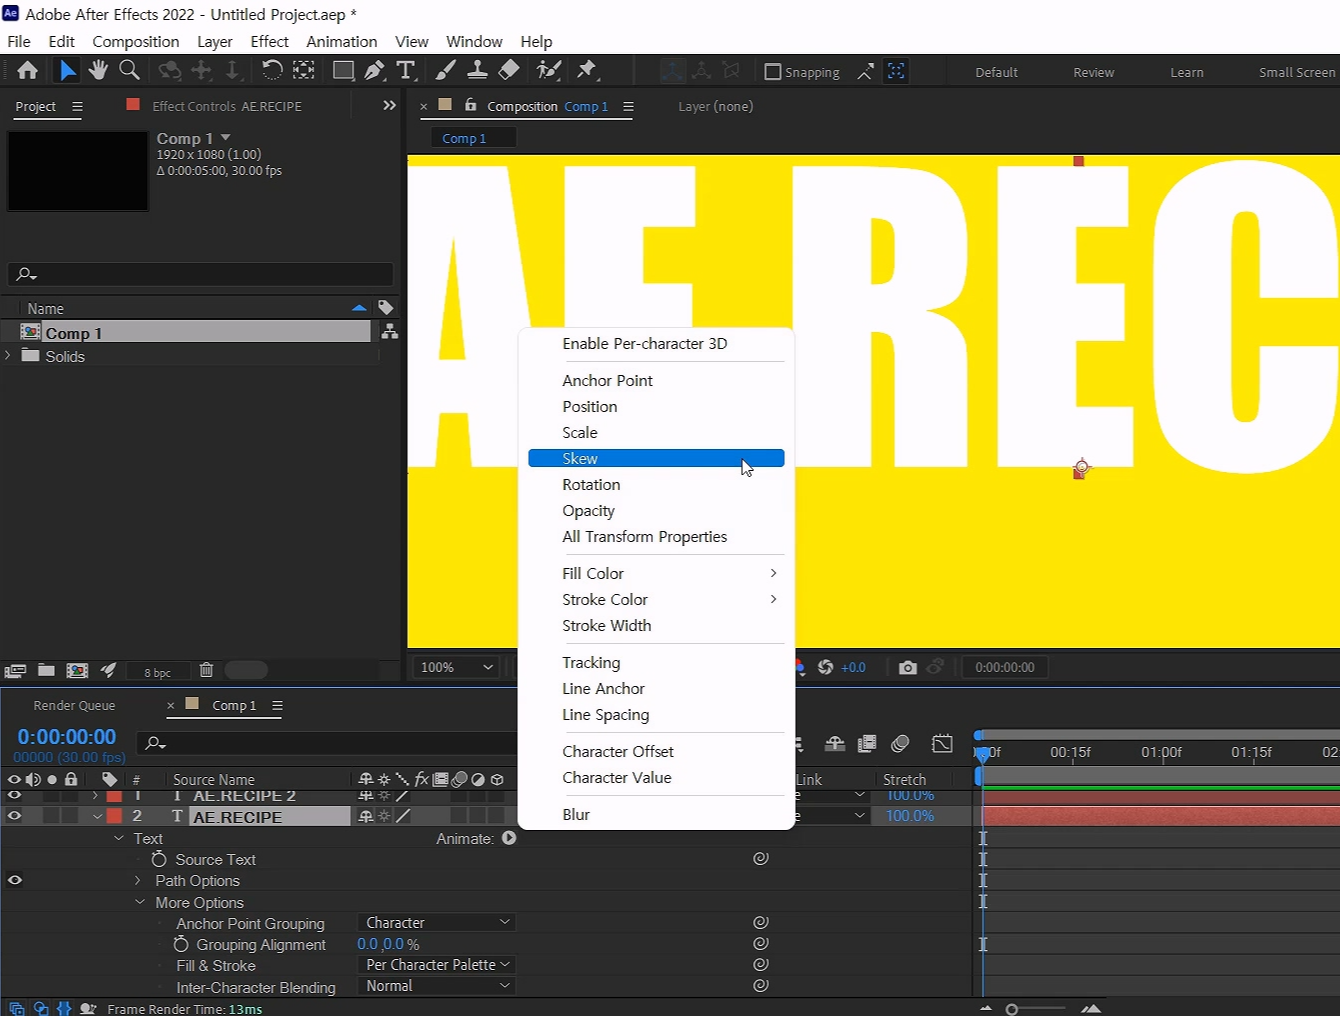Click the 01:00f mark on the time ruler
The image size is (1340, 1016).
coord(1161,752)
